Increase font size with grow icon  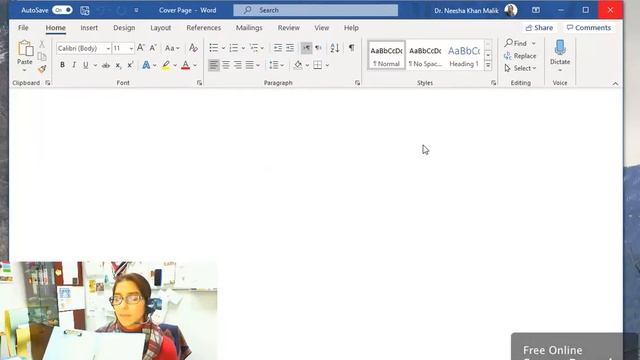point(140,48)
